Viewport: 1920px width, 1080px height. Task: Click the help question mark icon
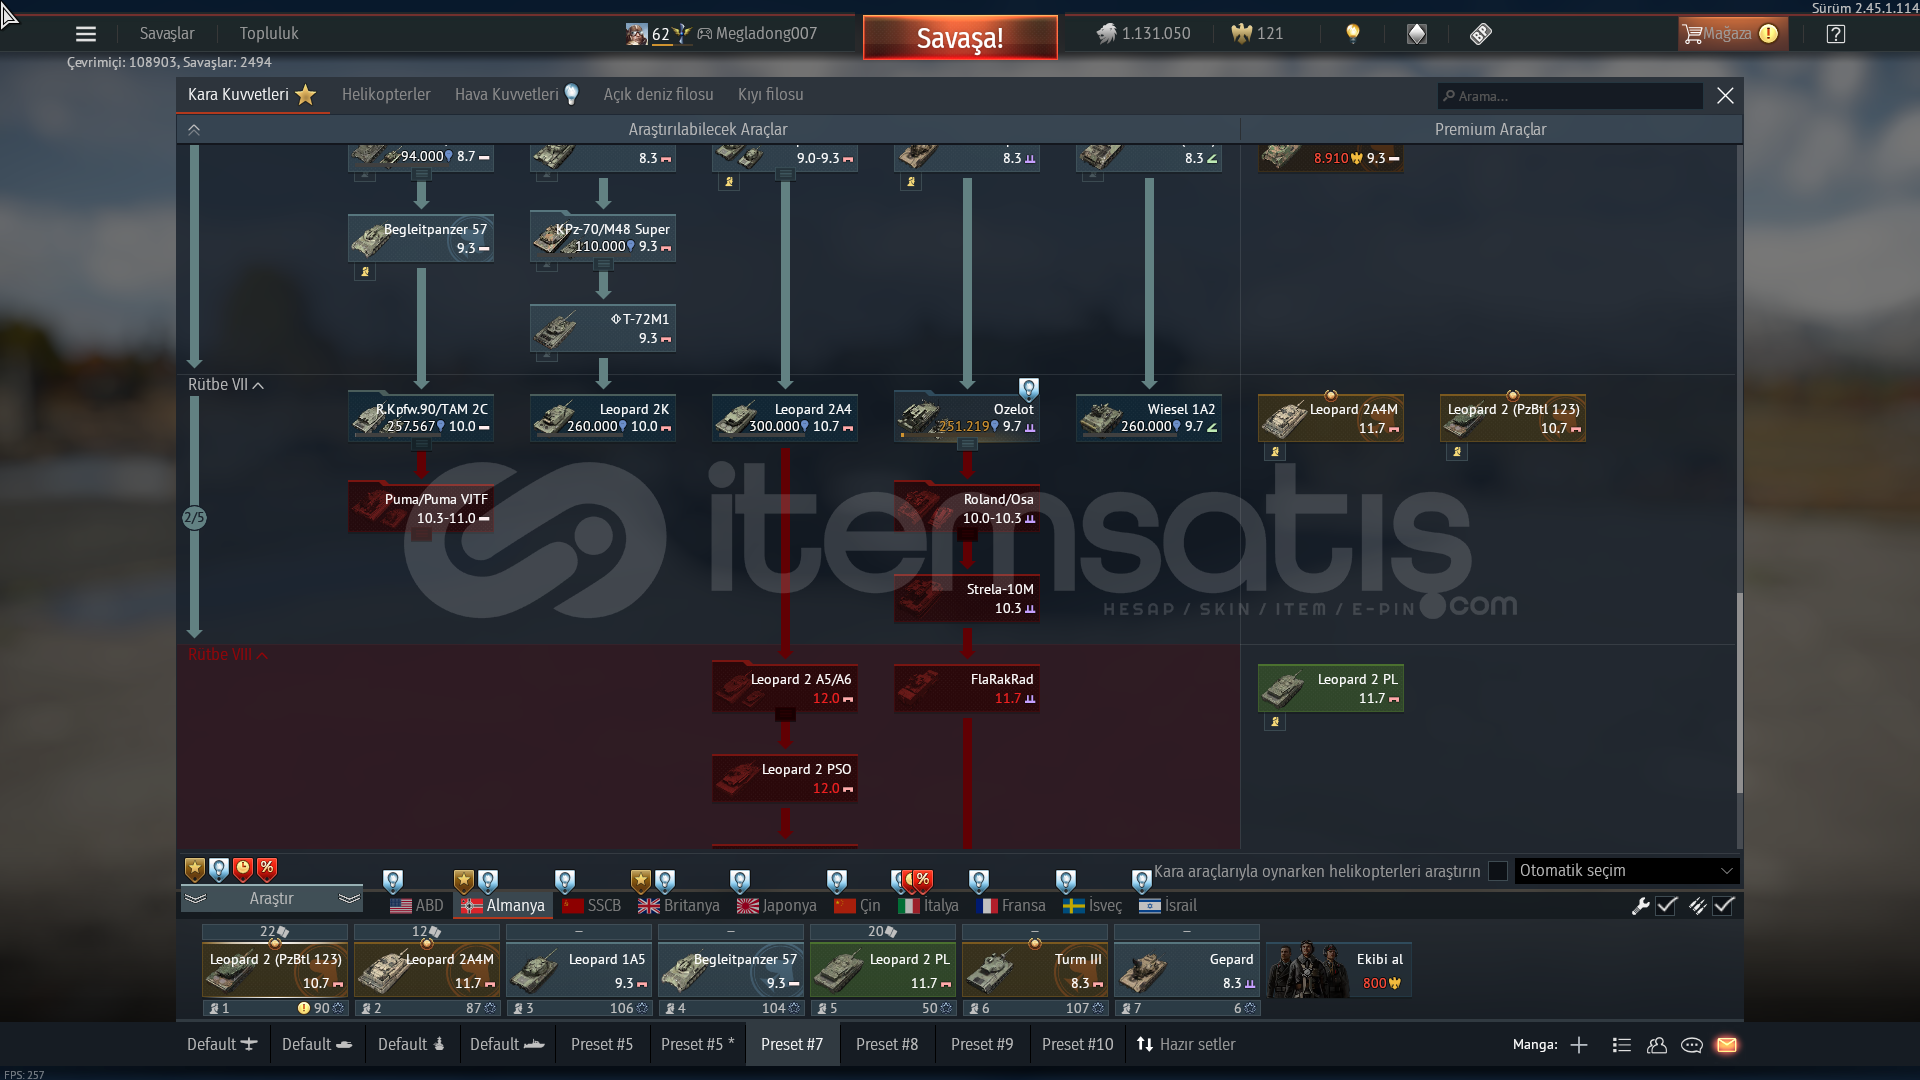[x=1836, y=34]
